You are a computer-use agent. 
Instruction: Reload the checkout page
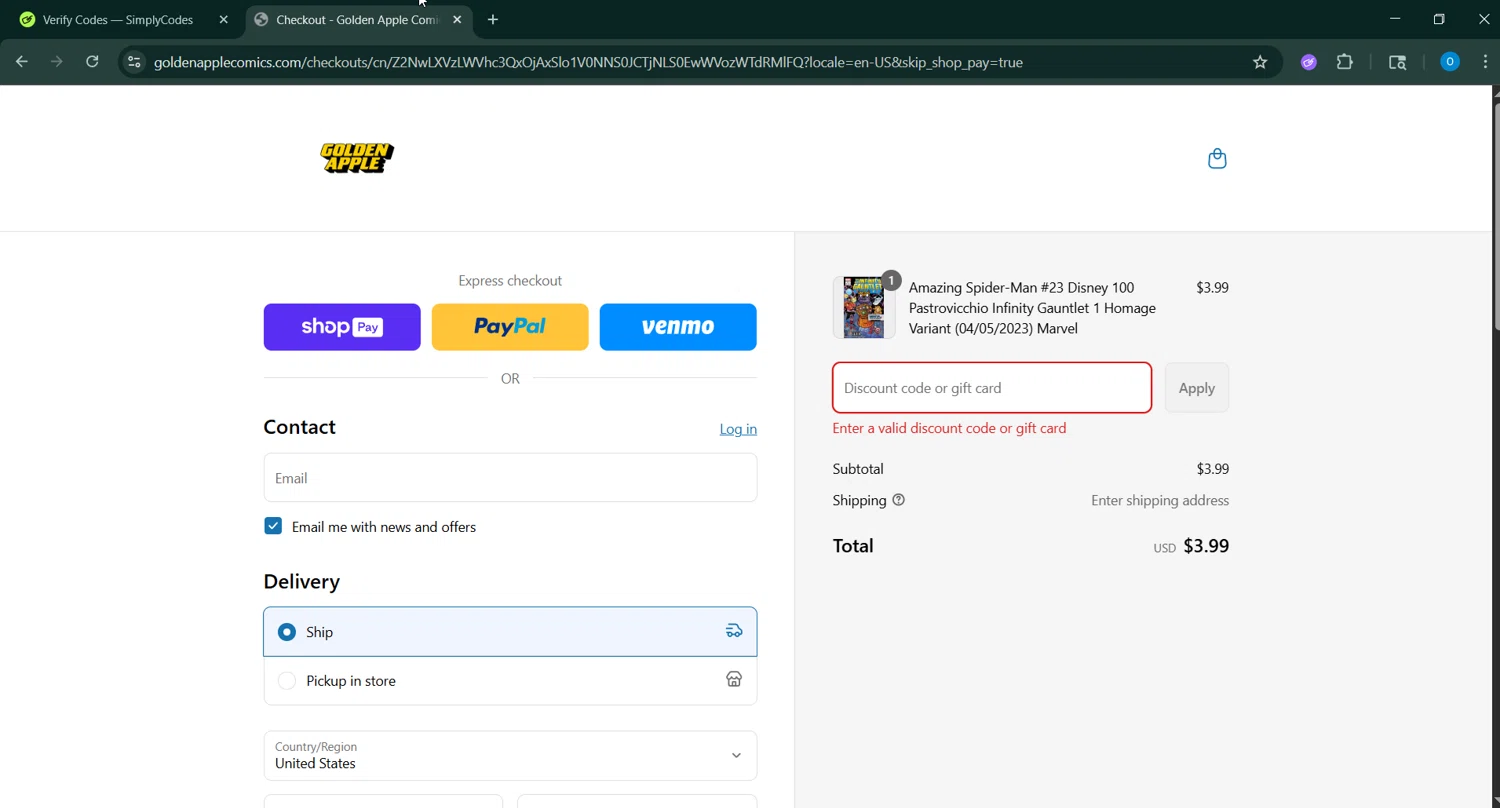coord(92,62)
